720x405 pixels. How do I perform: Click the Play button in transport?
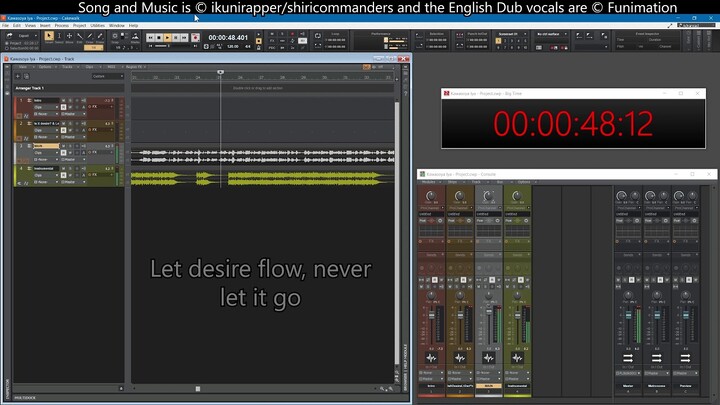click(x=167, y=37)
